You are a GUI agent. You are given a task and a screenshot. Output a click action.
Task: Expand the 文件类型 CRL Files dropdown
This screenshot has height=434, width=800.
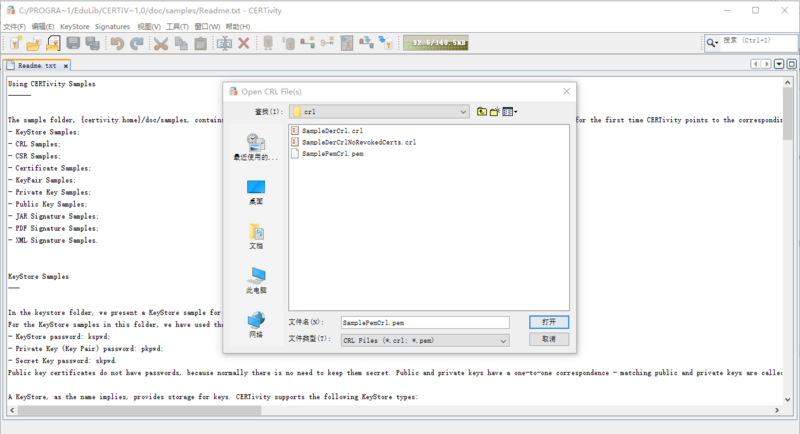pos(425,340)
